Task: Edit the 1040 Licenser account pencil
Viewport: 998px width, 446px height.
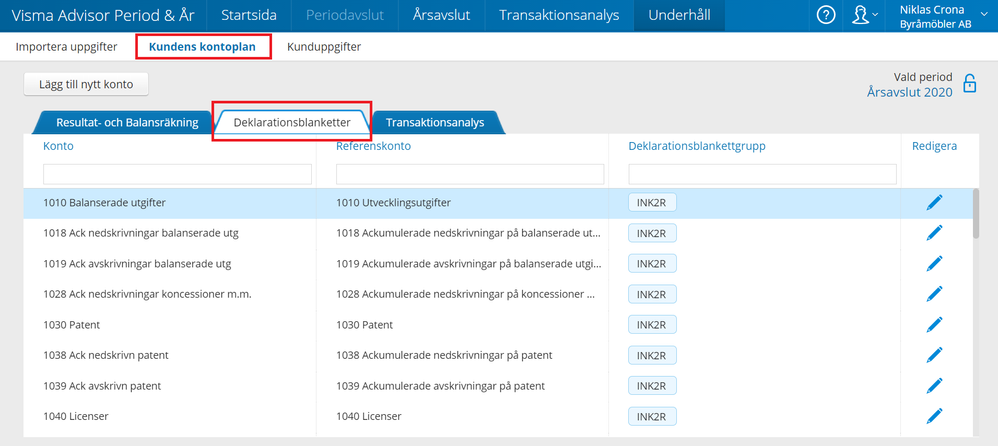Action: point(934,416)
